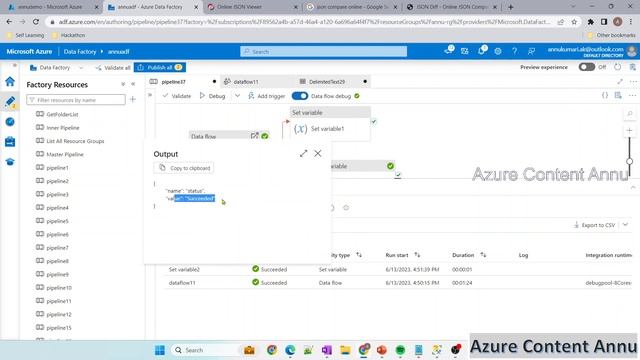Collapse the Factory Resources panel

[x=133, y=84]
